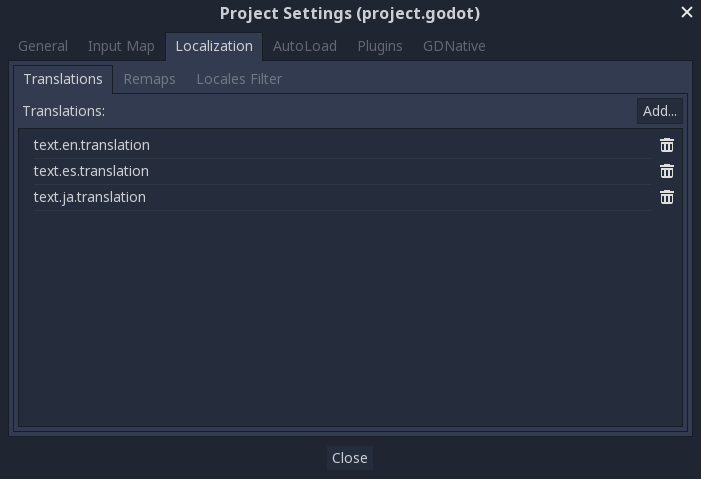Close the Project Settings dialog with X
The width and height of the screenshot is (701, 479).
pyautogui.click(x=687, y=13)
